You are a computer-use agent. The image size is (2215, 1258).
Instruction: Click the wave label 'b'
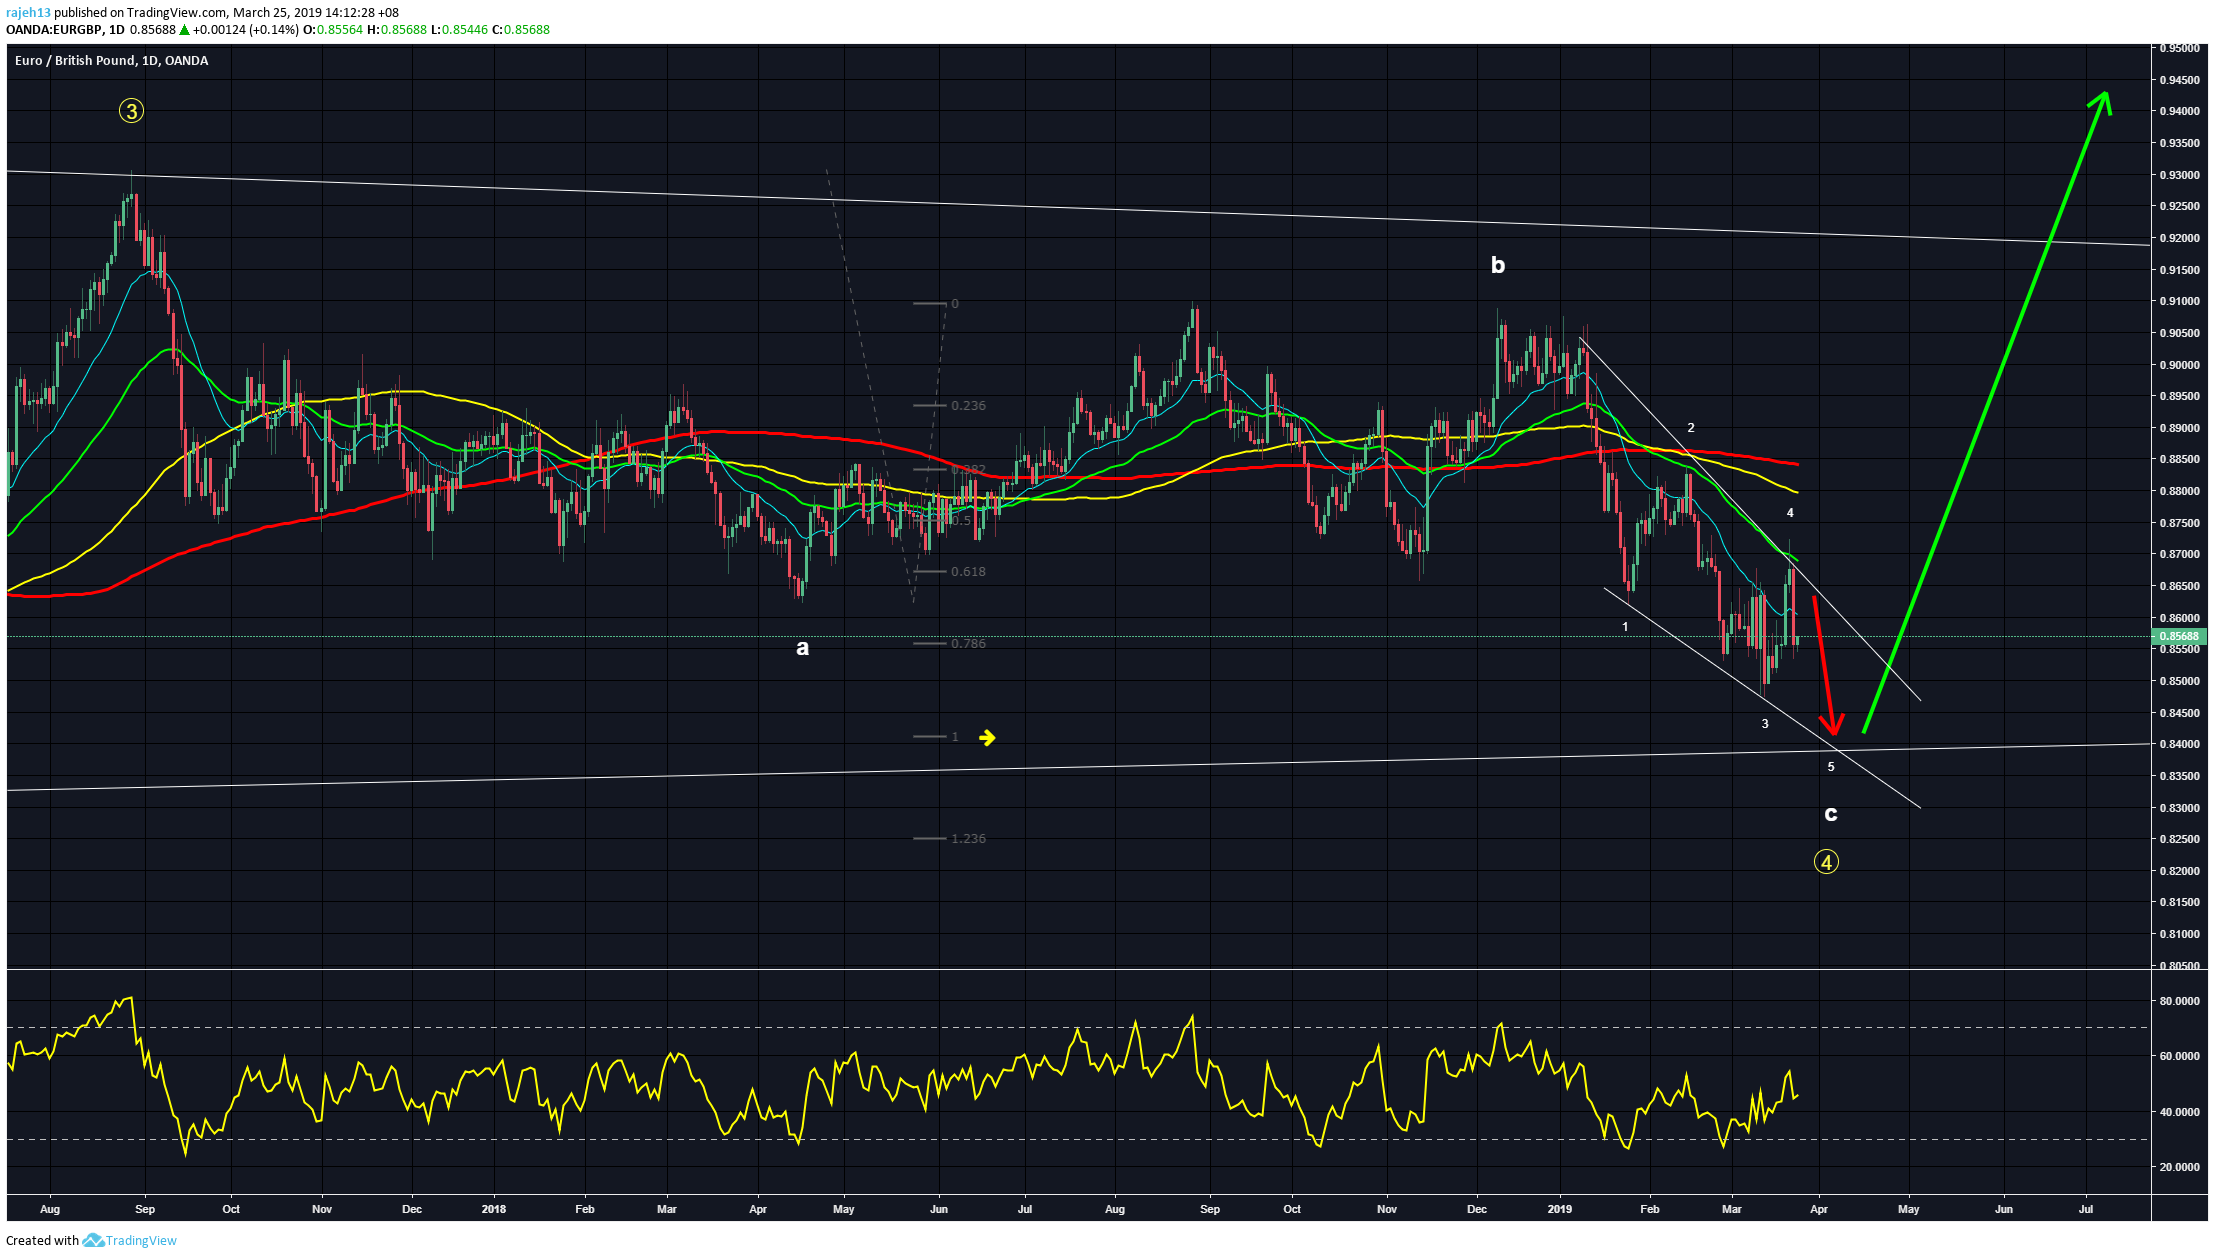[1498, 265]
